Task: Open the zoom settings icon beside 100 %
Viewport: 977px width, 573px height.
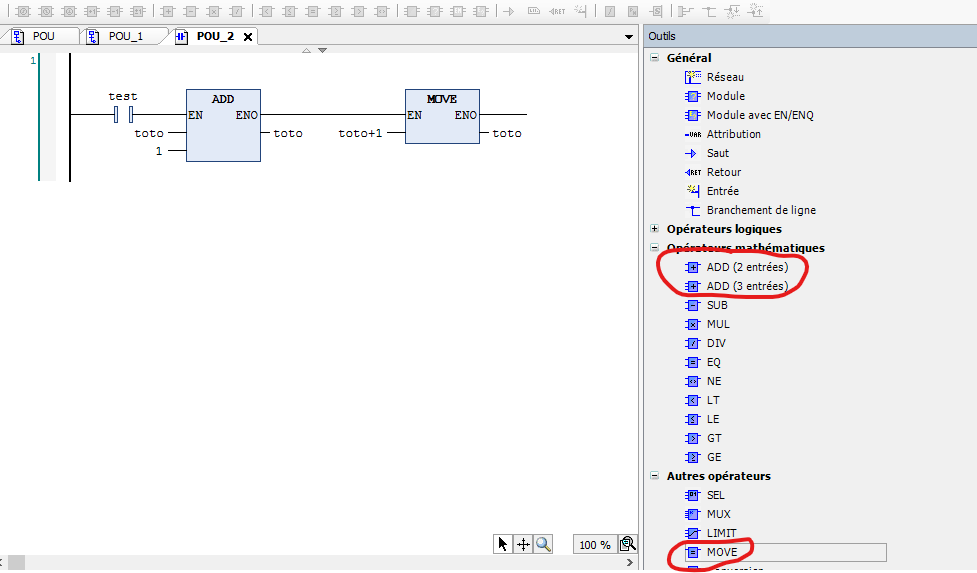Action: (x=627, y=544)
